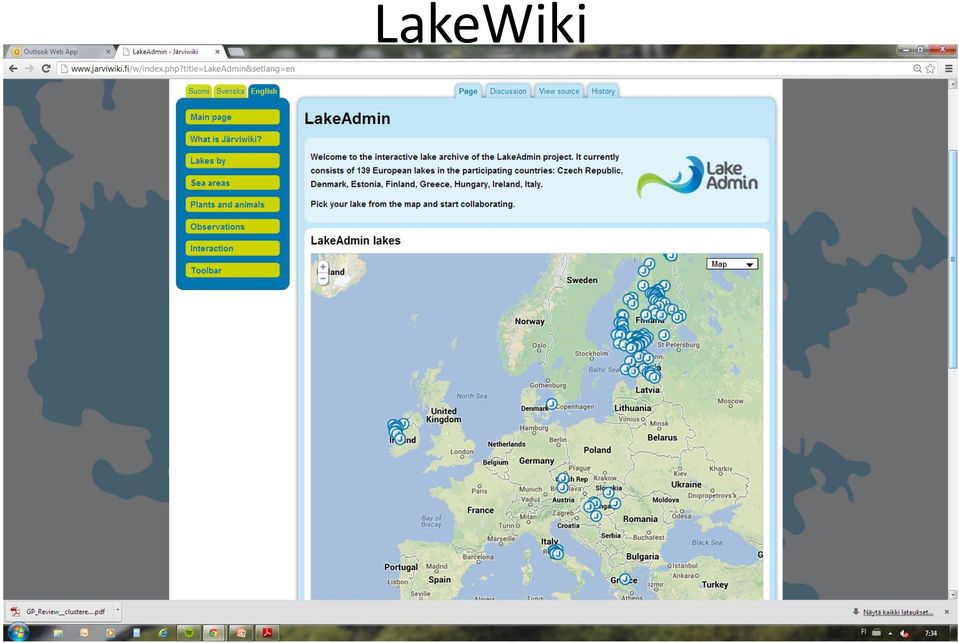Open Interaction in the sidebar
Image resolution: width=959 pixels, height=643 pixels.
(x=232, y=248)
